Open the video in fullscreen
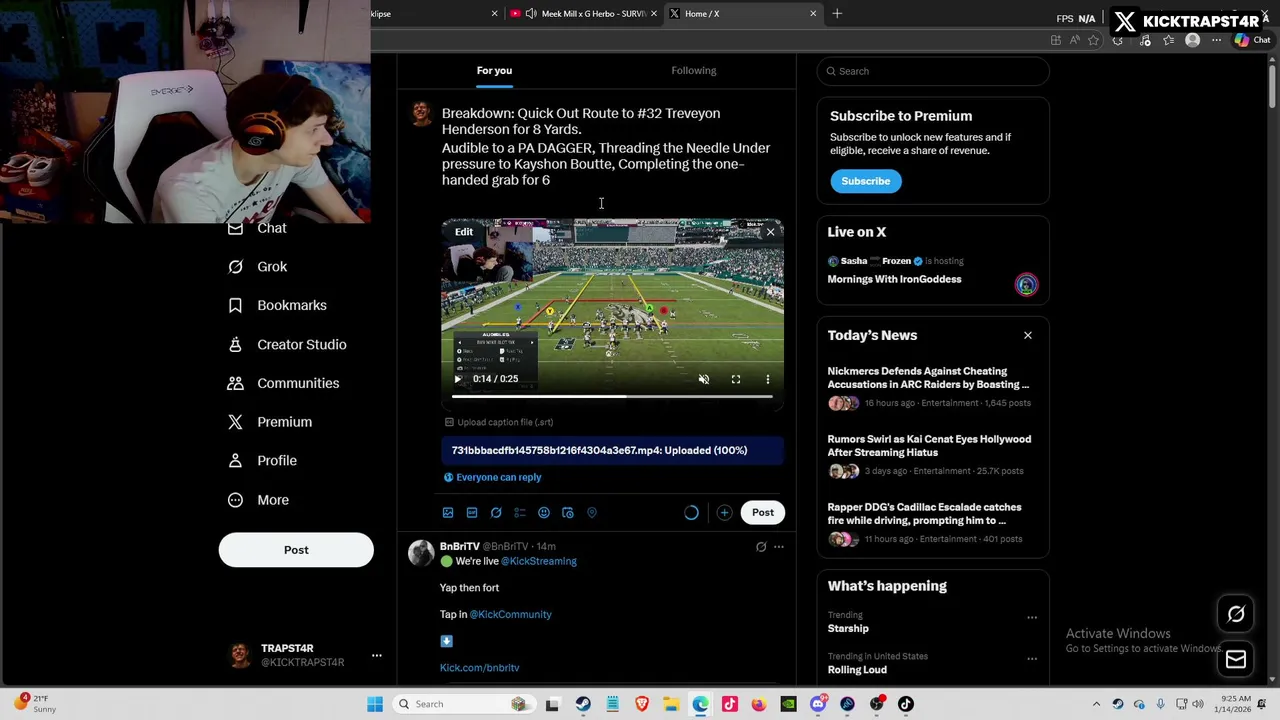 click(x=736, y=379)
